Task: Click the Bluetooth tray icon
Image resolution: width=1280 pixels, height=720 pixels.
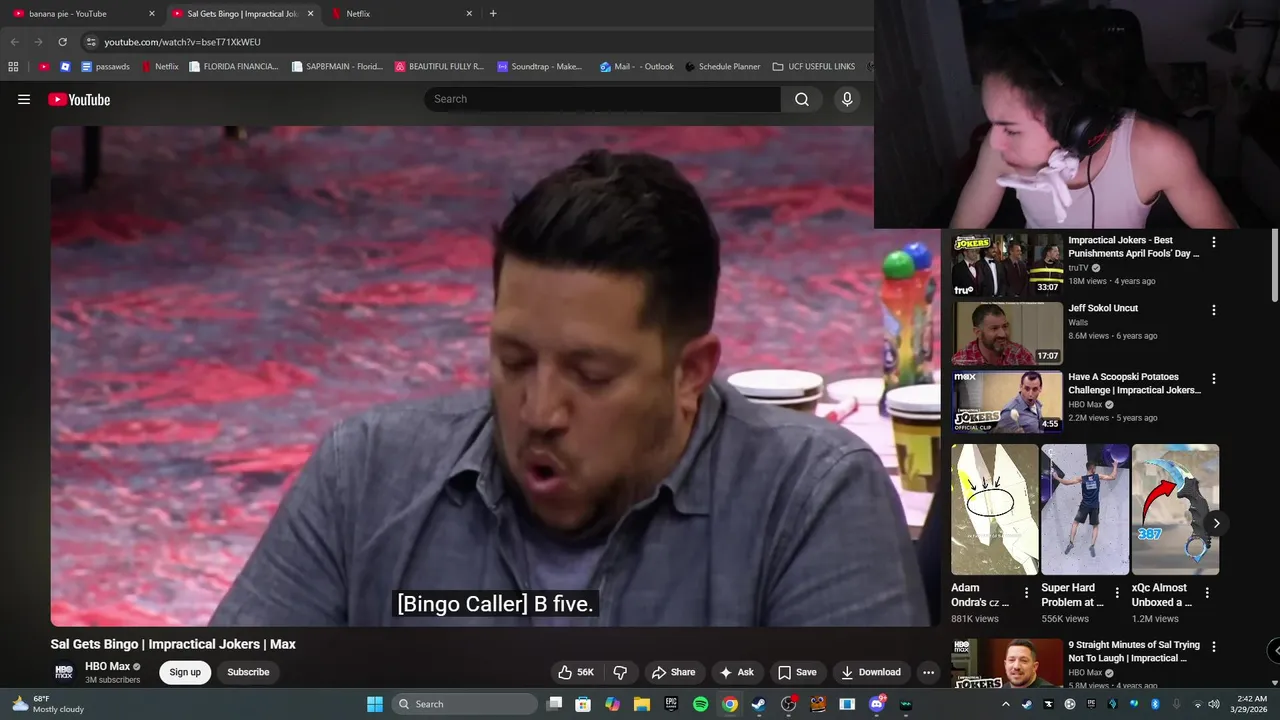Action: click(x=1155, y=704)
